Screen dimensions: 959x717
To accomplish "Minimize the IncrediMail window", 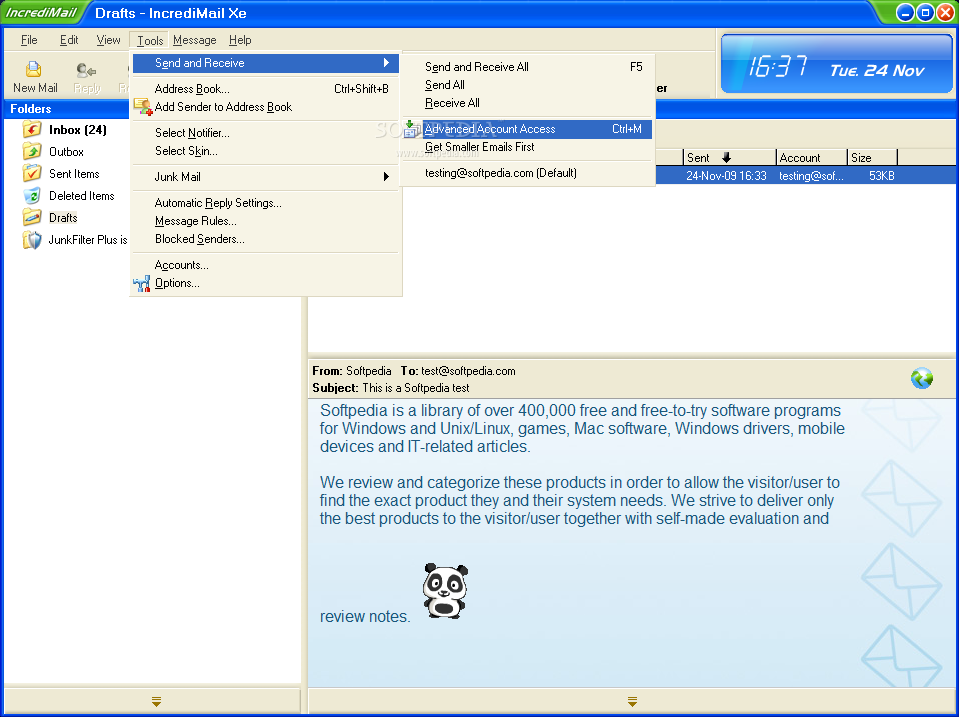I will [x=905, y=12].
